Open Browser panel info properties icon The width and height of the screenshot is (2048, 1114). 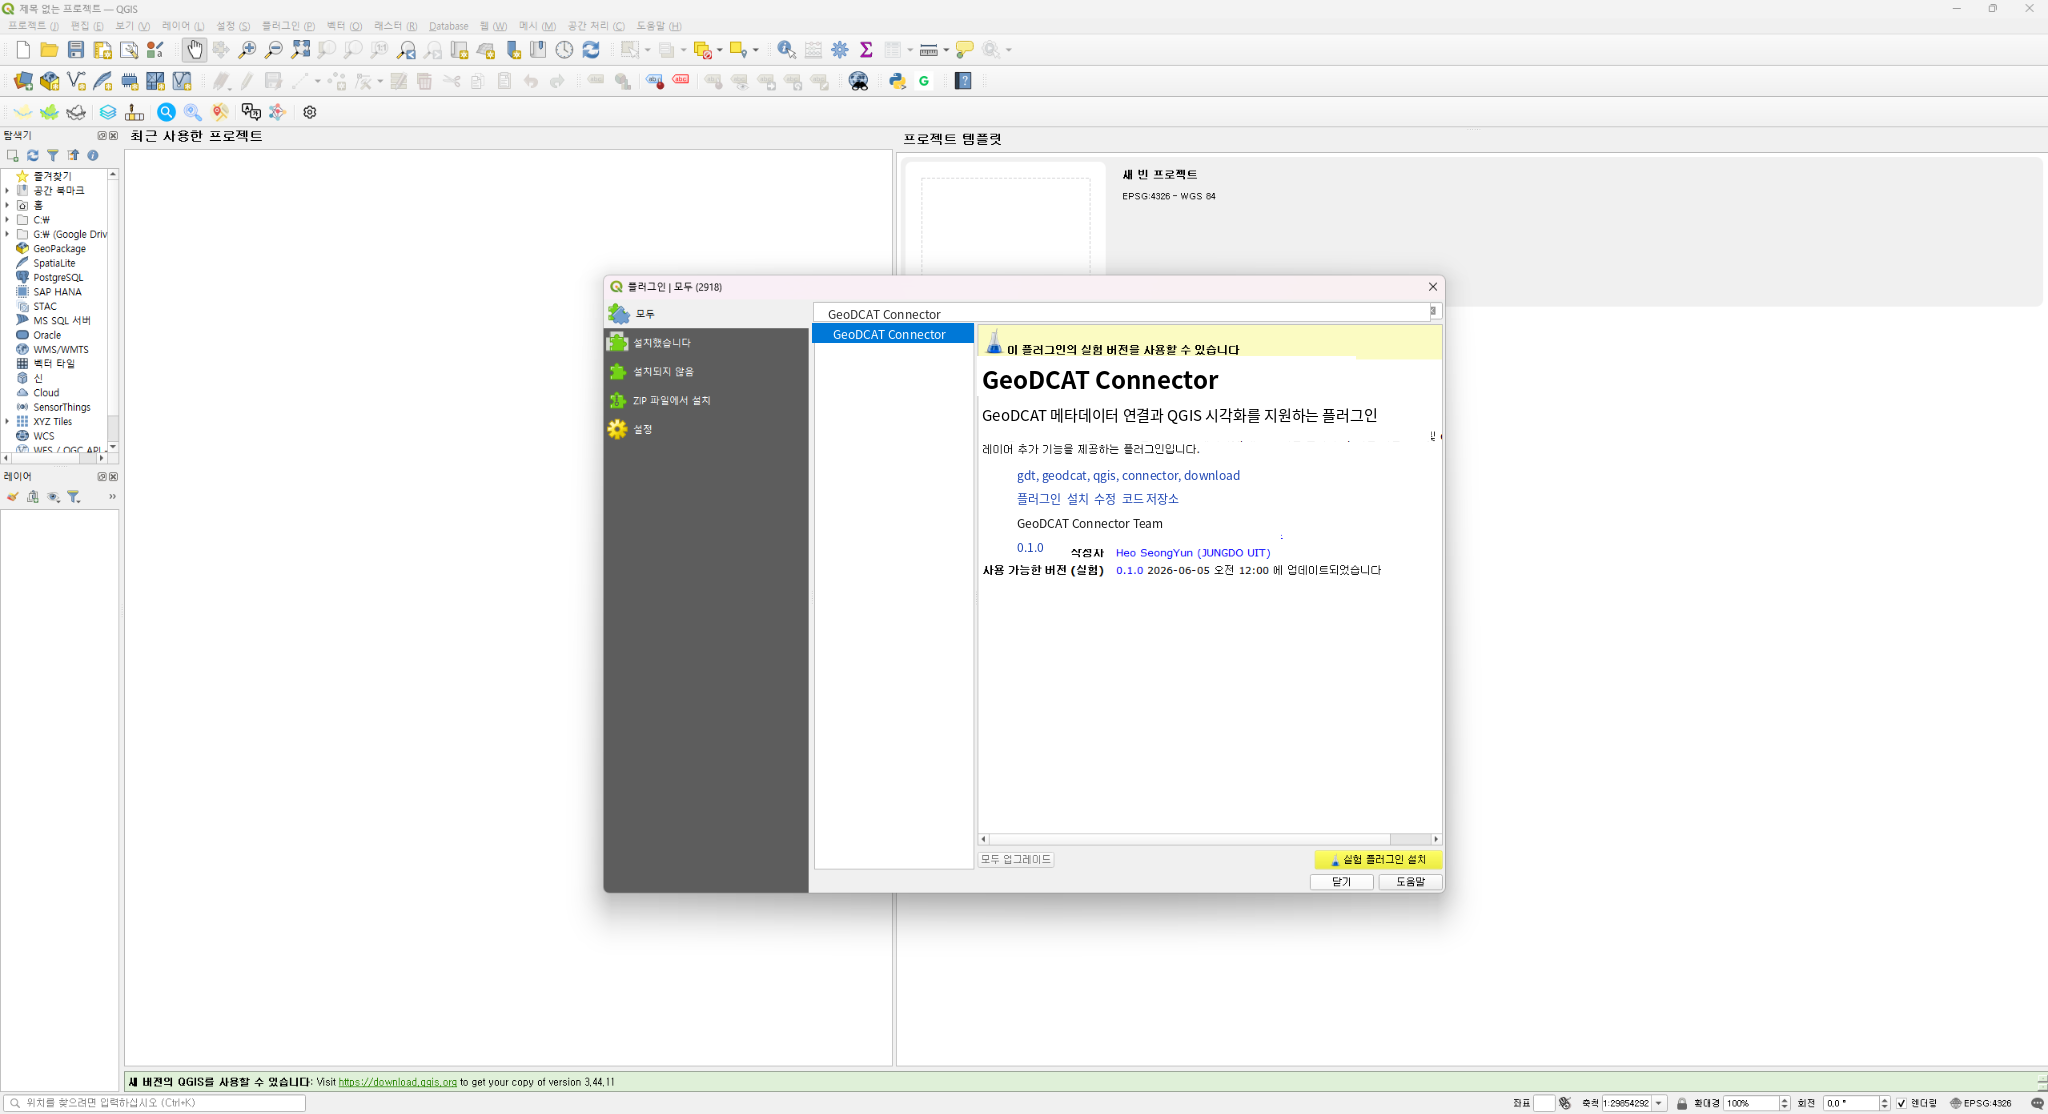[93, 155]
